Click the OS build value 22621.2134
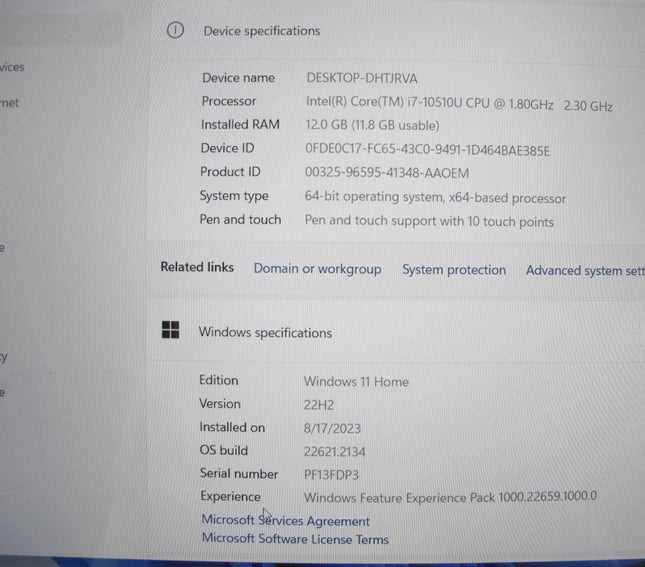Viewport: 645px width, 567px height. (334, 452)
